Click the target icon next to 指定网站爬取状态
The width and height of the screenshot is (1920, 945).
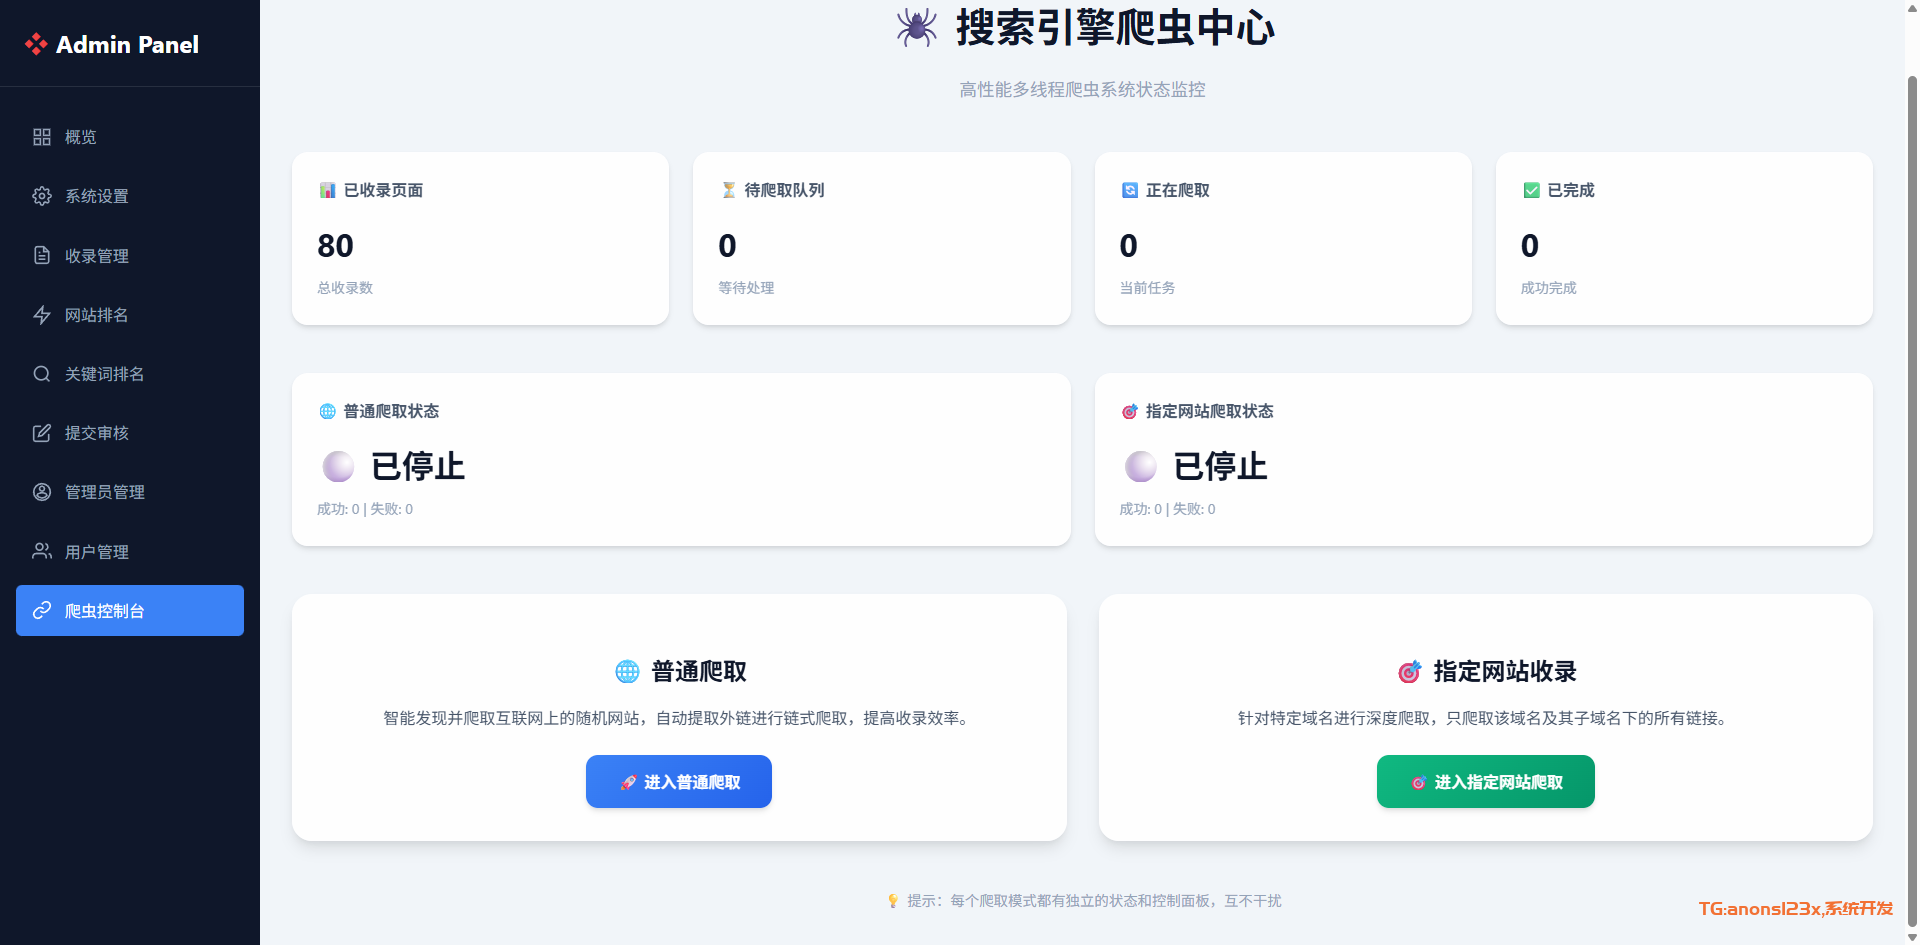tap(1130, 411)
